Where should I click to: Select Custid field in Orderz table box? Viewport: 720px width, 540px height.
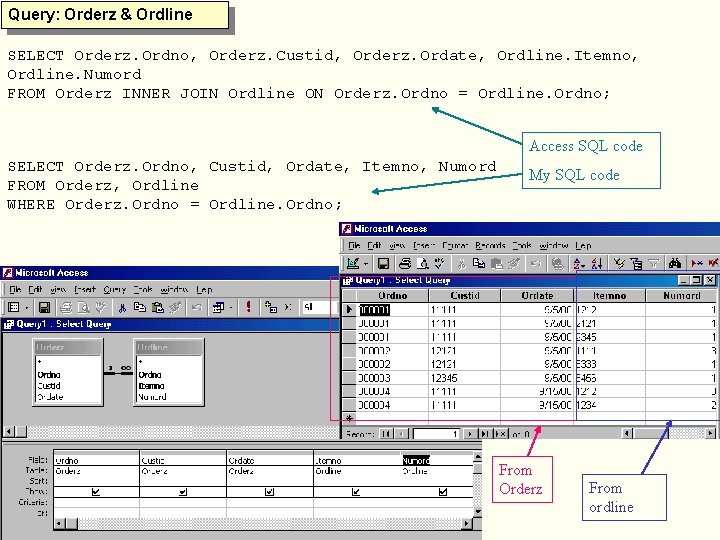click(49, 386)
